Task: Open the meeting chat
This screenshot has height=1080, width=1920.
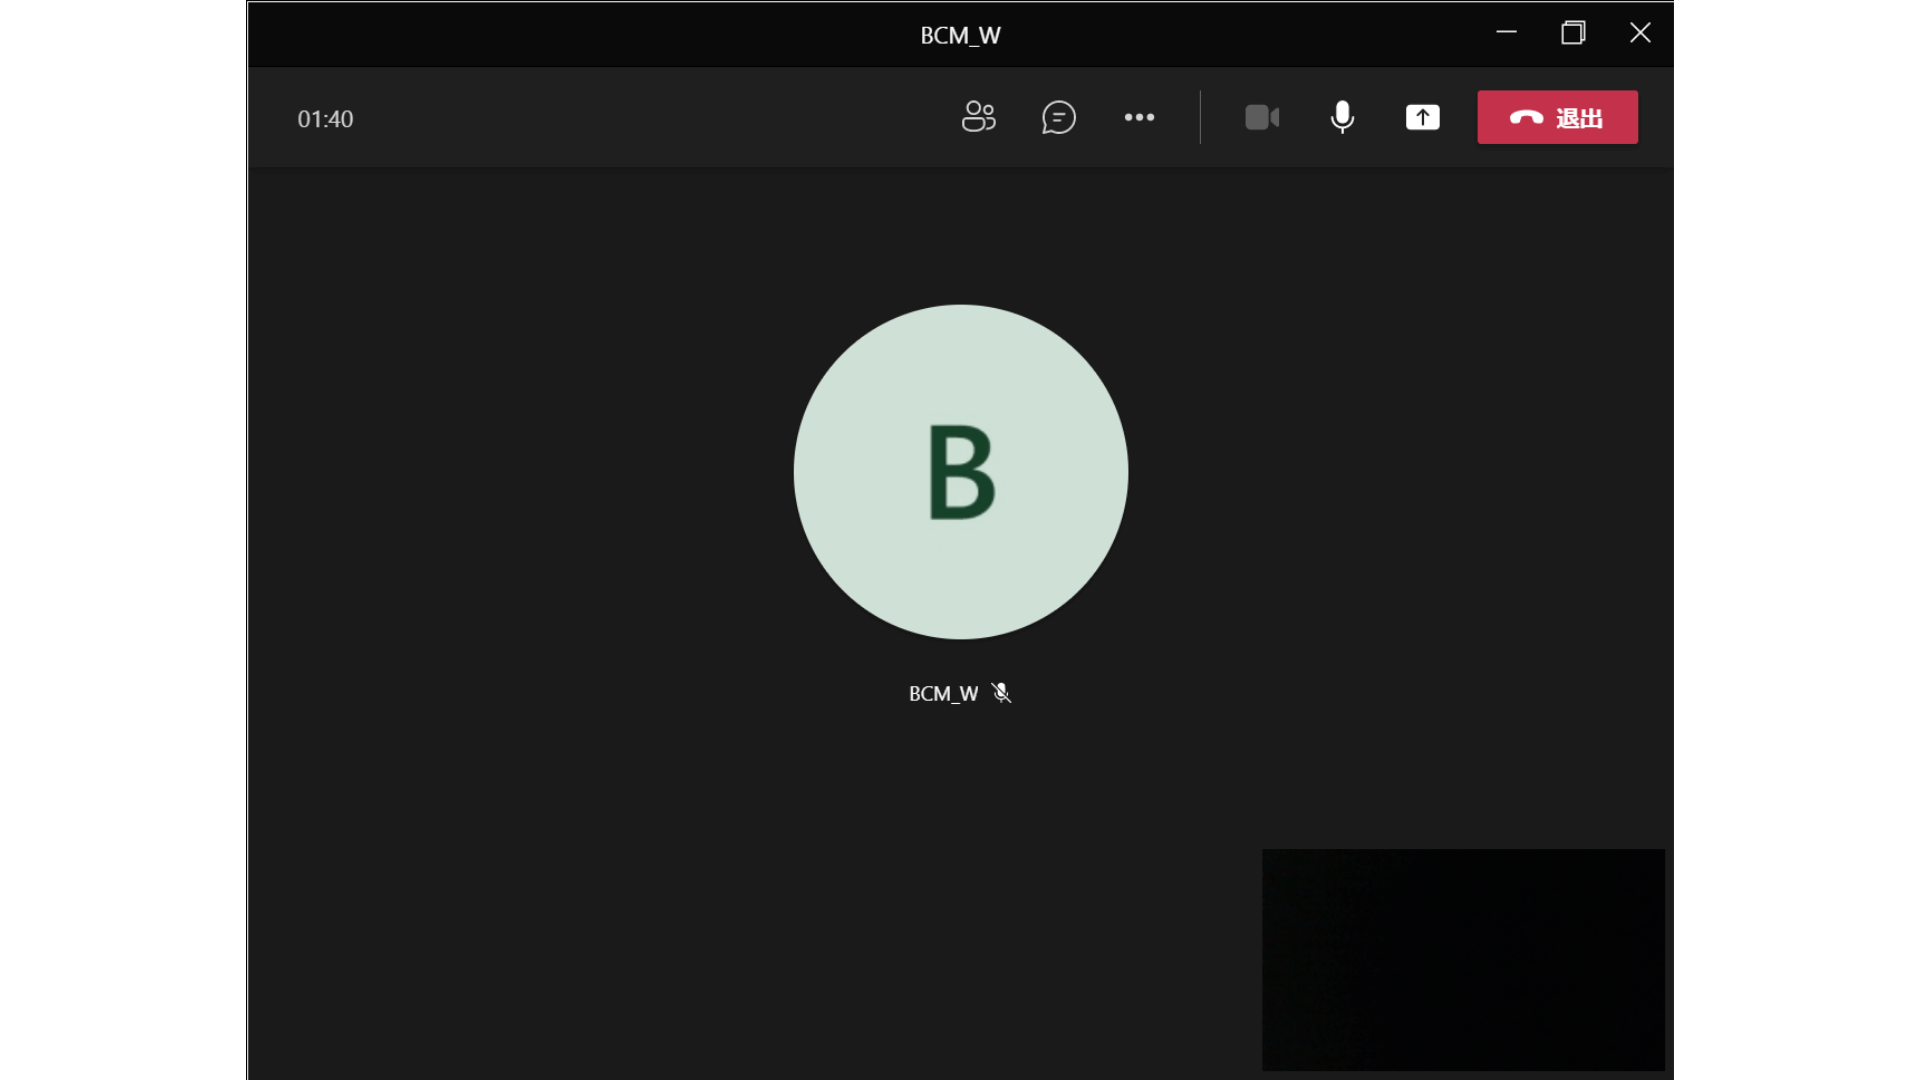Action: pyautogui.click(x=1058, y=117)
